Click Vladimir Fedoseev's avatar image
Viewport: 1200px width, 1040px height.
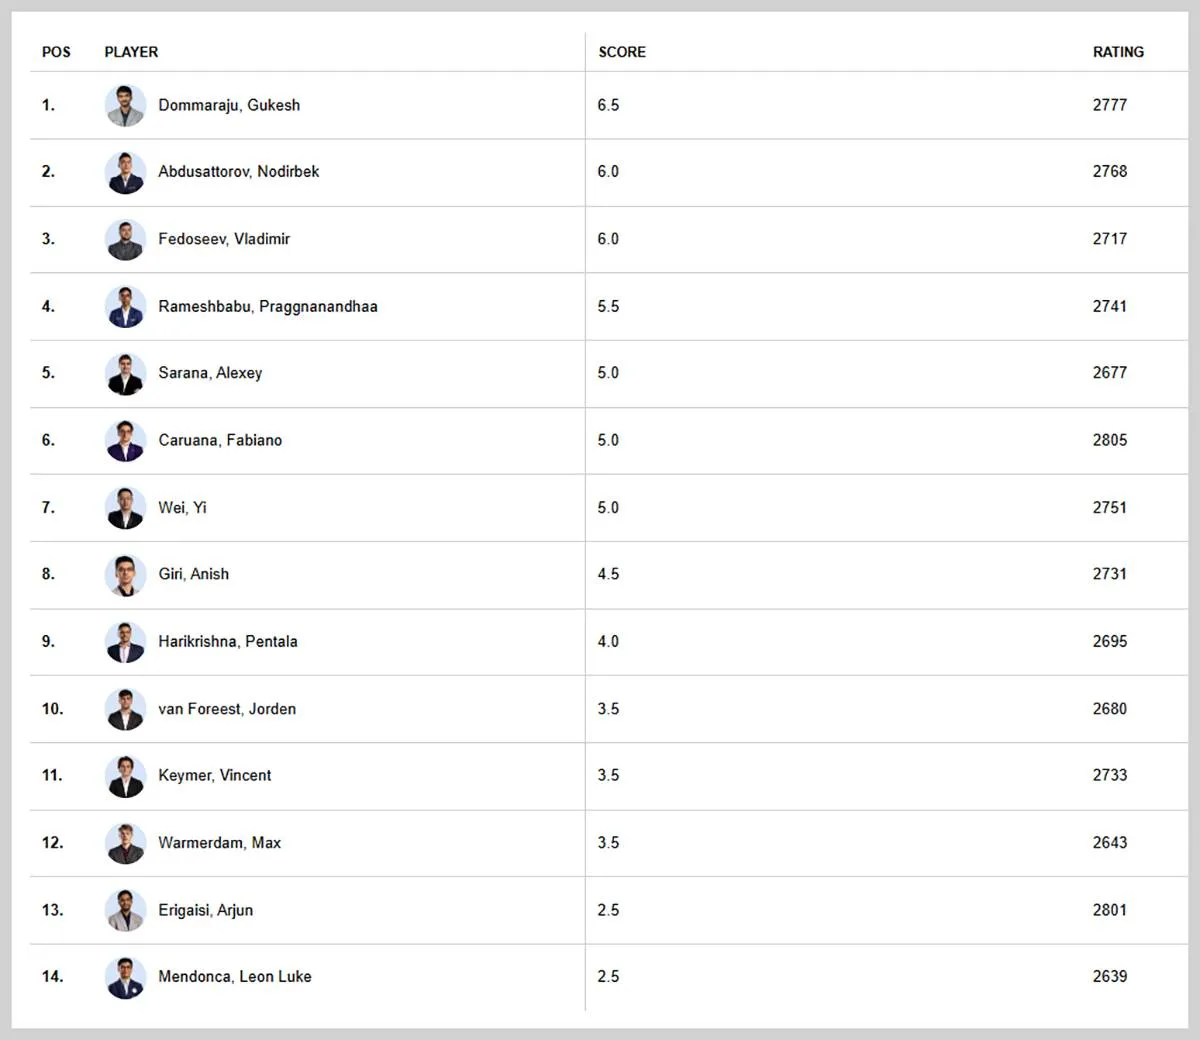pyautogui.click(x=125, y=239)
